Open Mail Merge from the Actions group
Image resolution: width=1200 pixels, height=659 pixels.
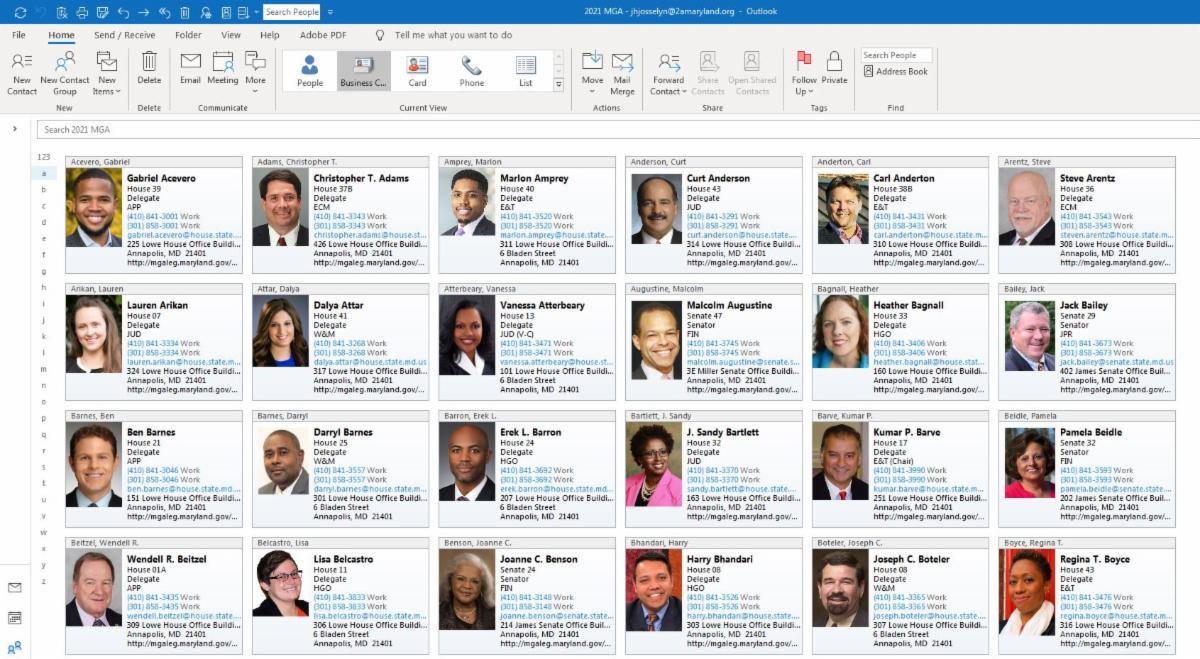tap(622, 70)
